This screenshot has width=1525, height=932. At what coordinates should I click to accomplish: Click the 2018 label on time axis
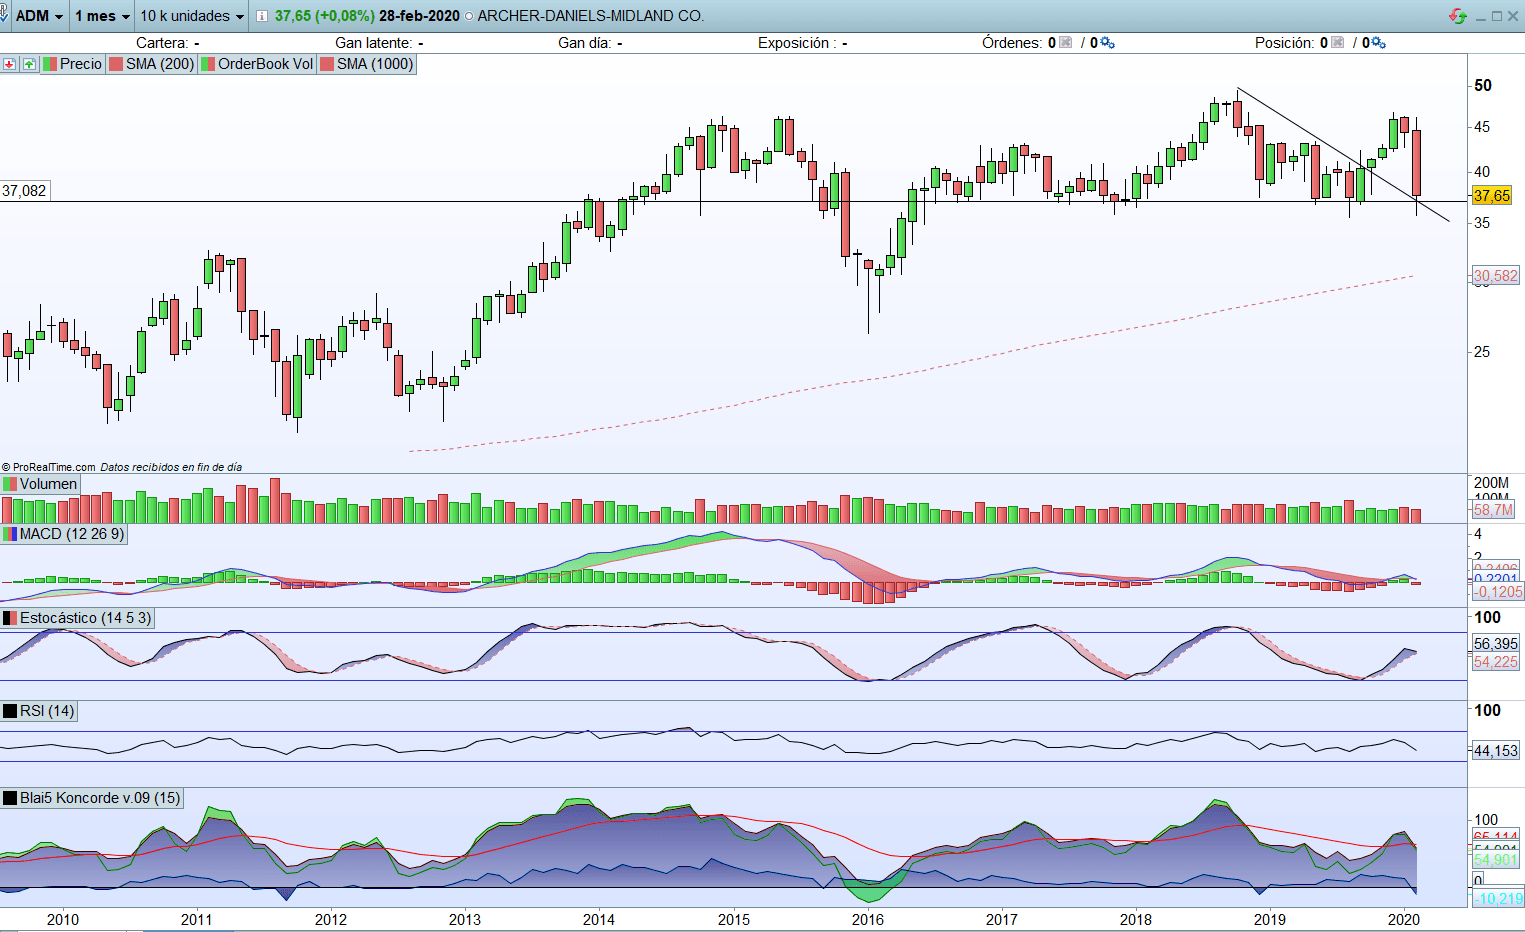coord(1136,920)
